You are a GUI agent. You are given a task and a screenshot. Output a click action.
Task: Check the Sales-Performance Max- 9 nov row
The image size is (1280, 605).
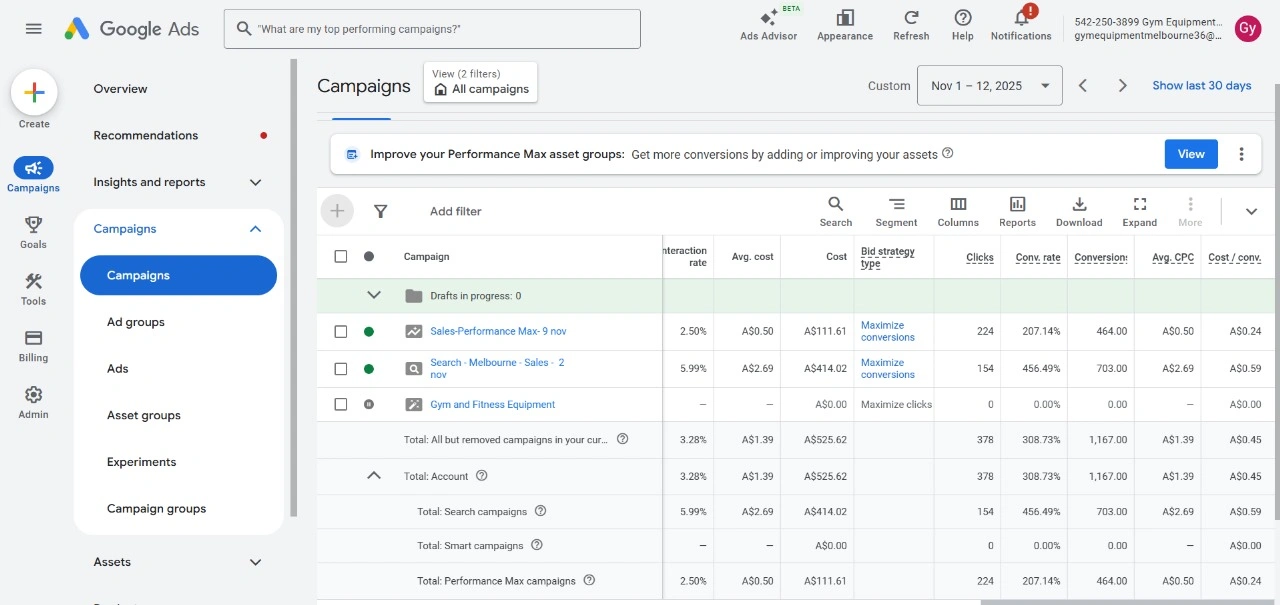[x=341, y=331]
